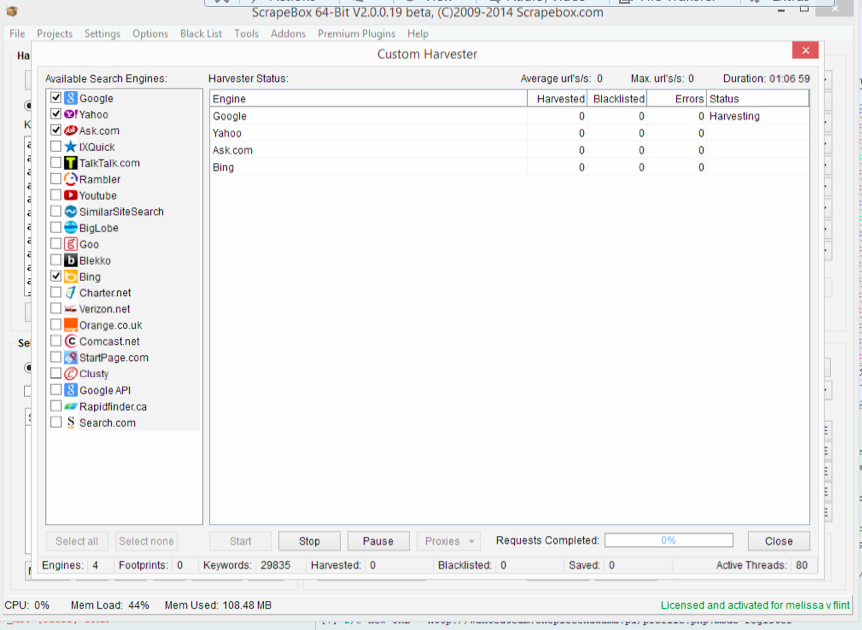Click the Verizon.net icon
The image size is (862, 630).
coord(70,309)
